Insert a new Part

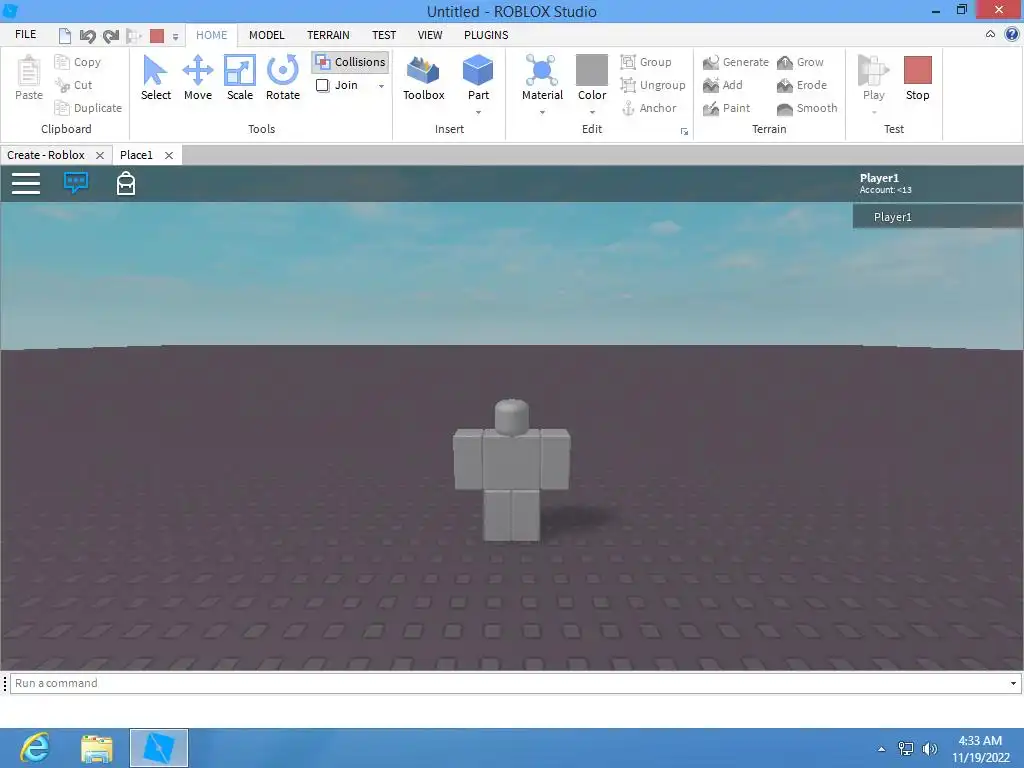pos(478,78)
